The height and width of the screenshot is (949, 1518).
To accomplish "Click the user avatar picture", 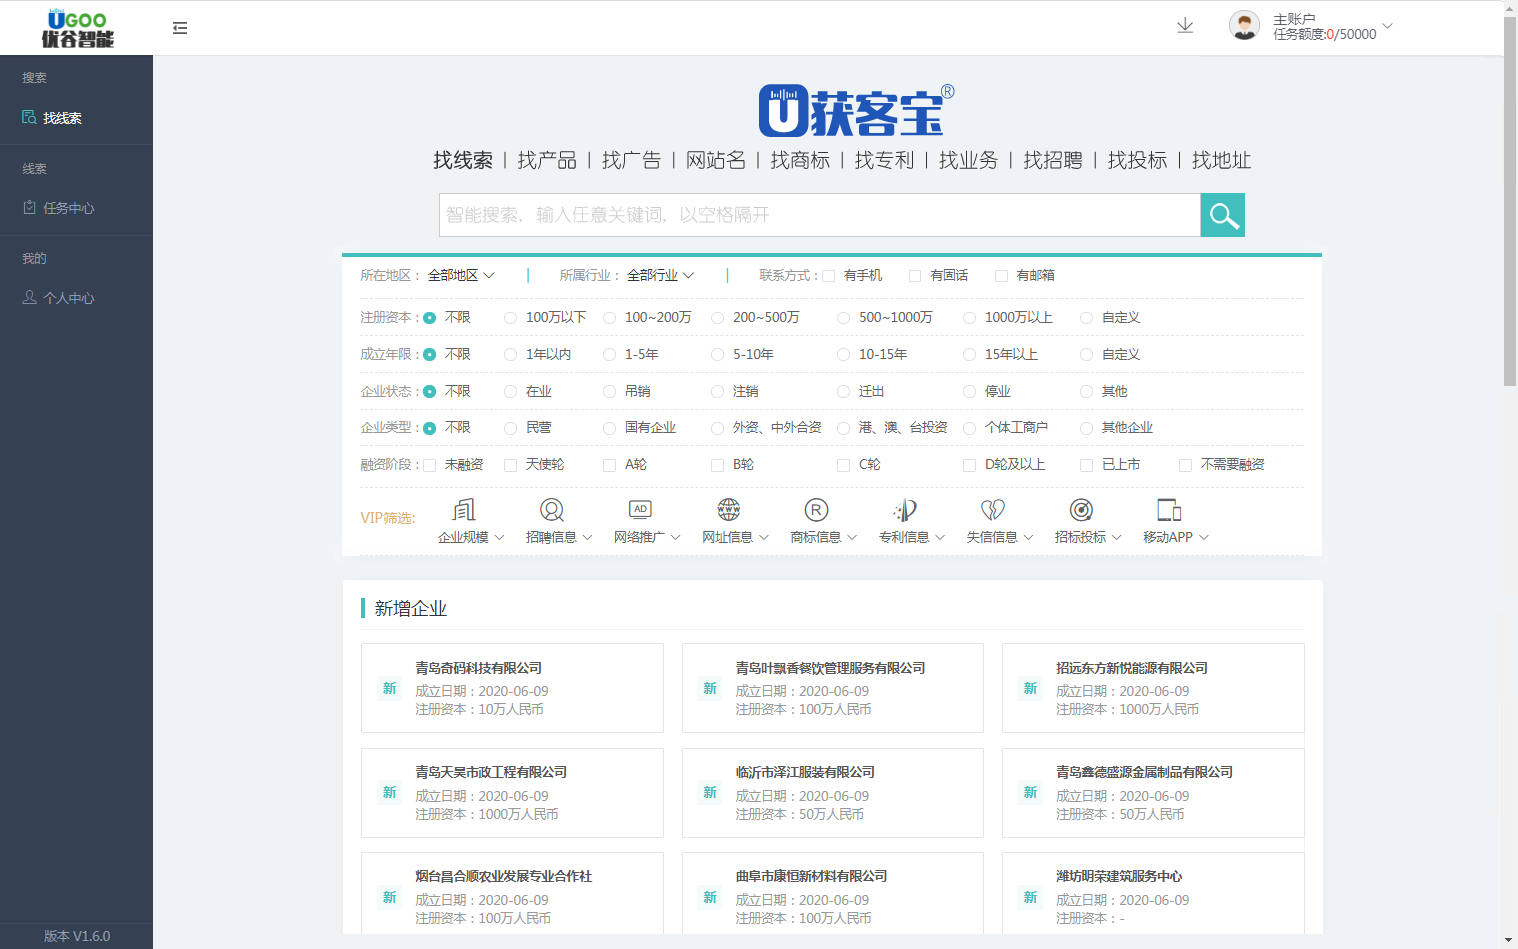I will (1244, 26).
